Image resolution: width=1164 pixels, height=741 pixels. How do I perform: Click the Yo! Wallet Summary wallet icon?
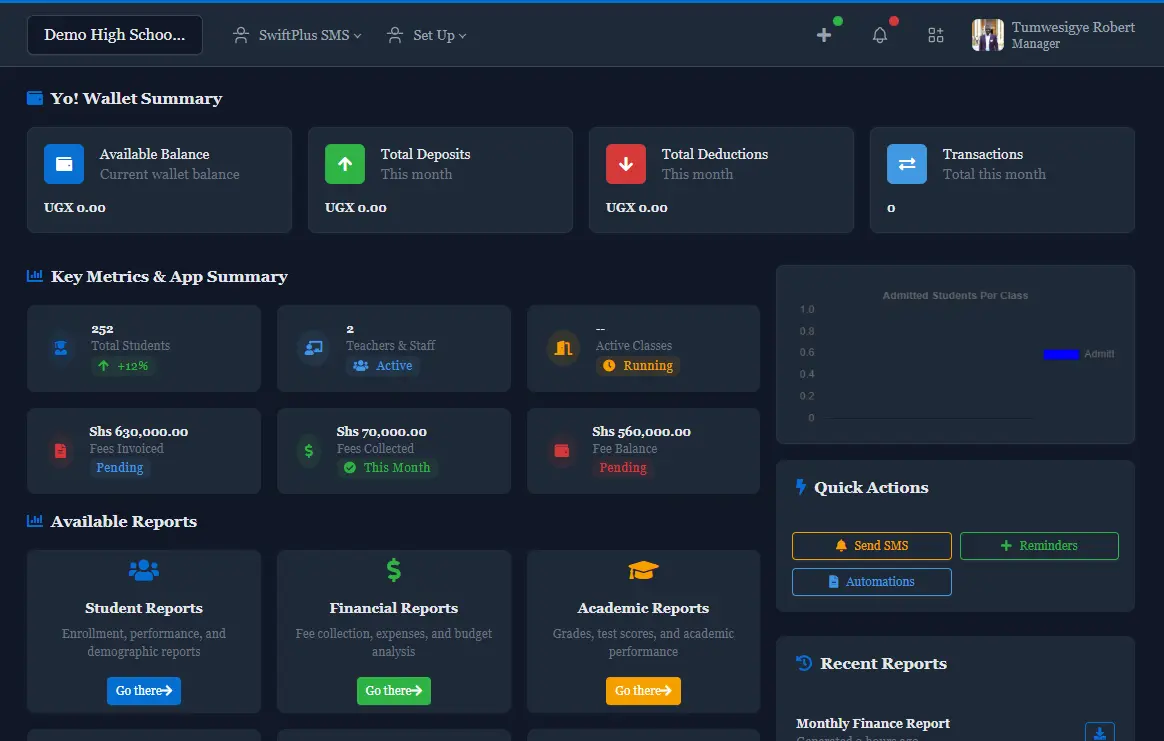click(x=34, y=98)
